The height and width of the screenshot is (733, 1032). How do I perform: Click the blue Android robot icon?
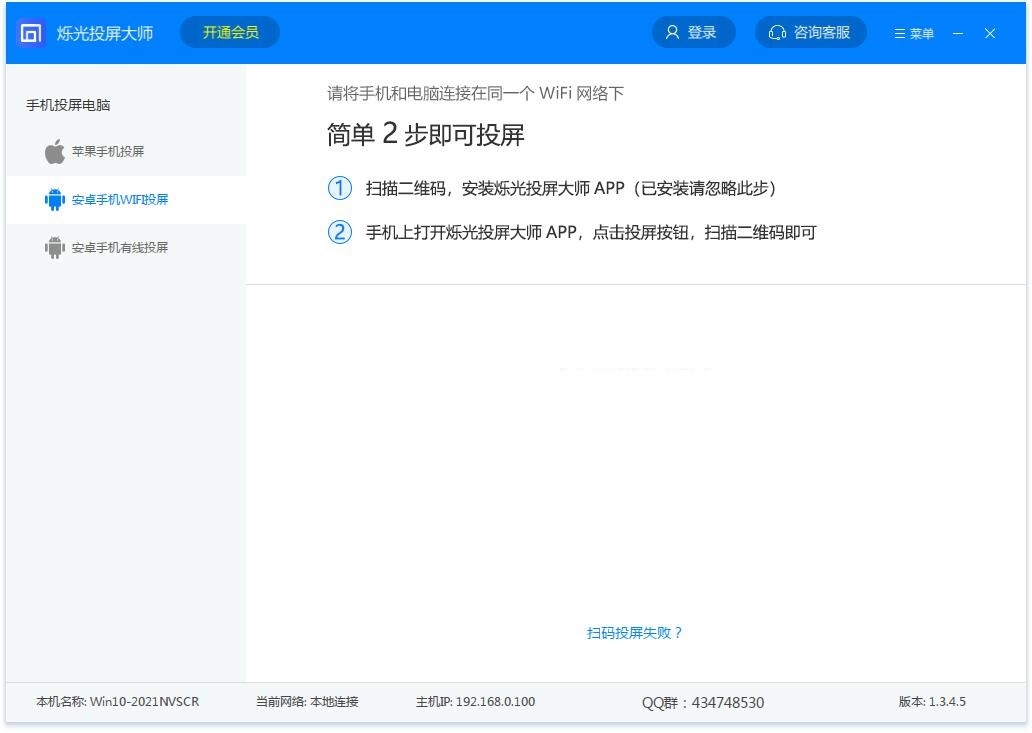pyautogui.click(x=55, y=199)
